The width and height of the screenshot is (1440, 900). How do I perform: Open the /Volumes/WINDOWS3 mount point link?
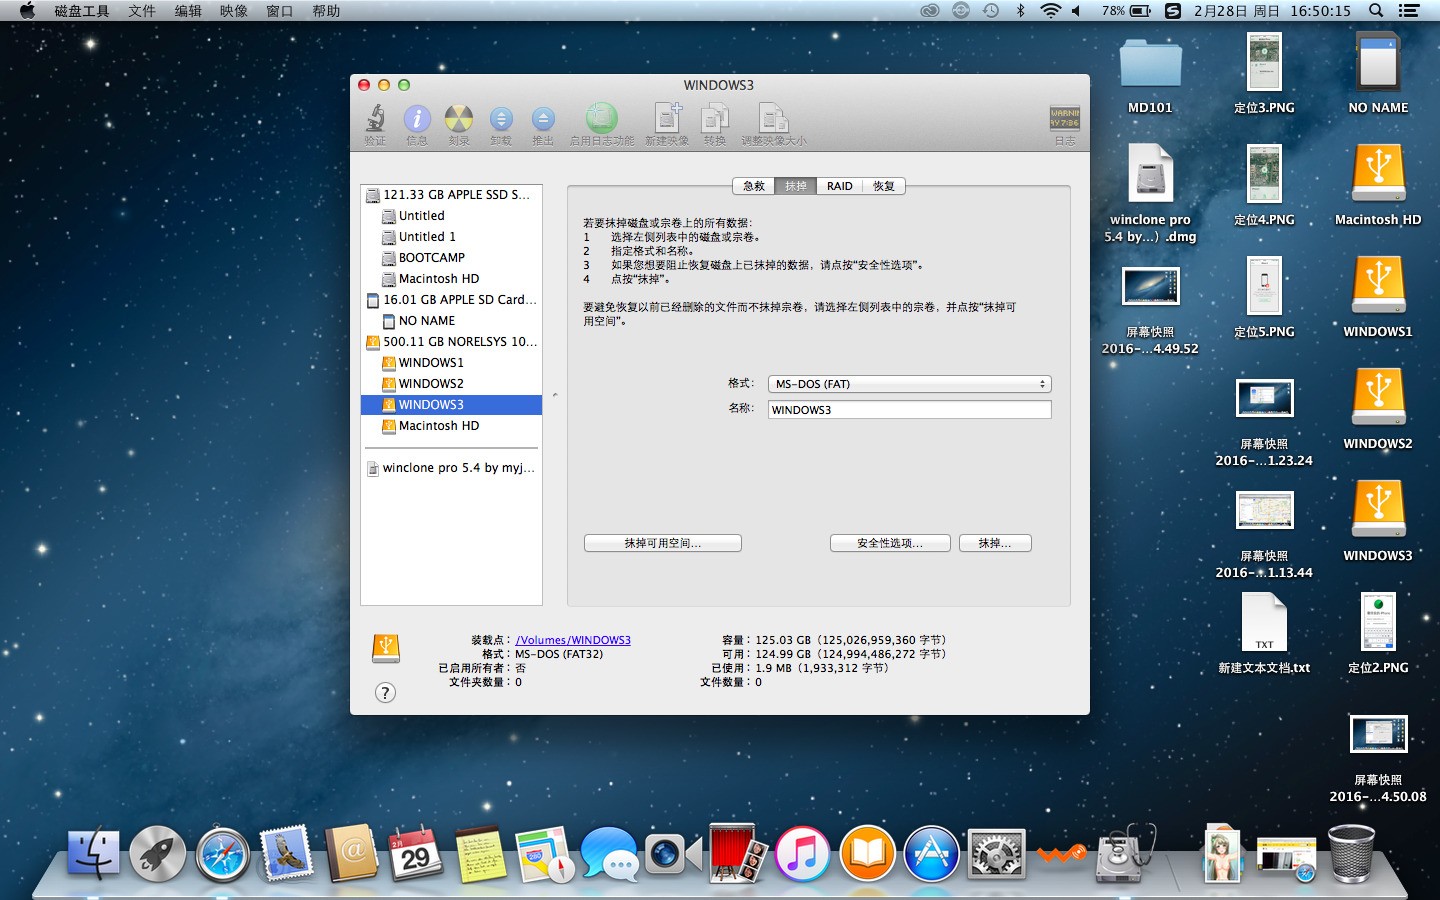pos(573,640)
